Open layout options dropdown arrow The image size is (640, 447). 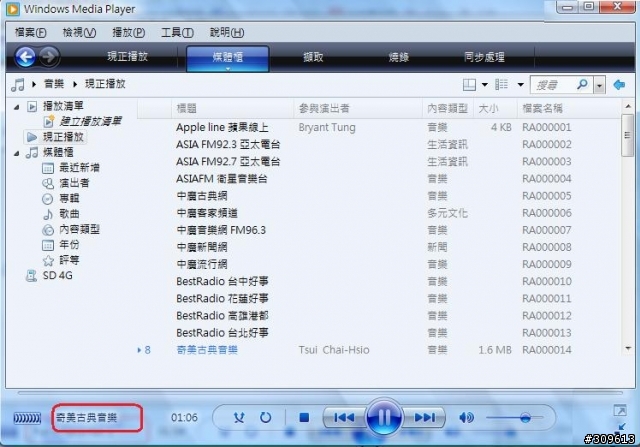pos(484,85)
